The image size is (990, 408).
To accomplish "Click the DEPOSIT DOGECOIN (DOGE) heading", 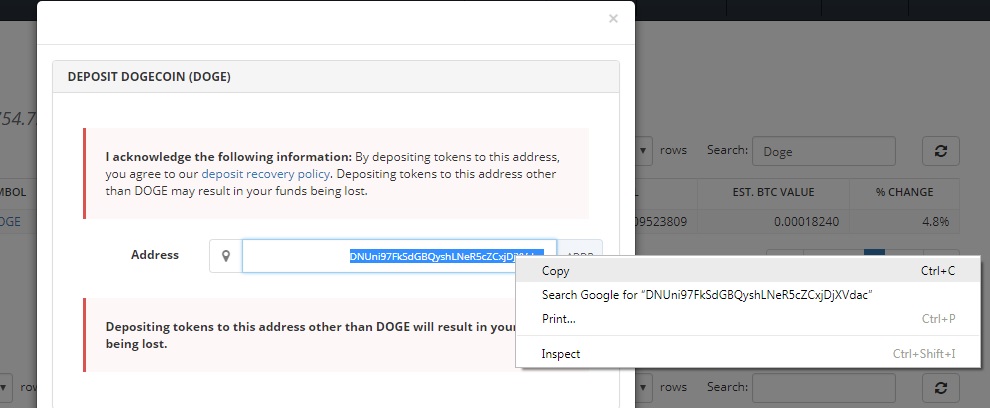I will (x=149, y=77).
